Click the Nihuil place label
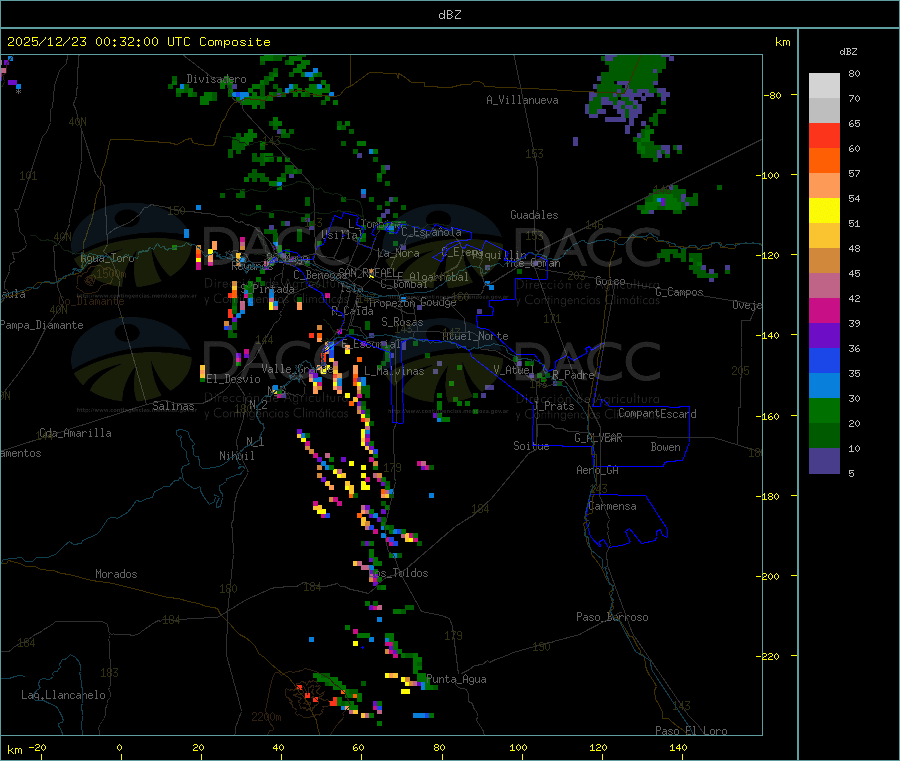This screenshot has height=761, width=900. (237, 456)
